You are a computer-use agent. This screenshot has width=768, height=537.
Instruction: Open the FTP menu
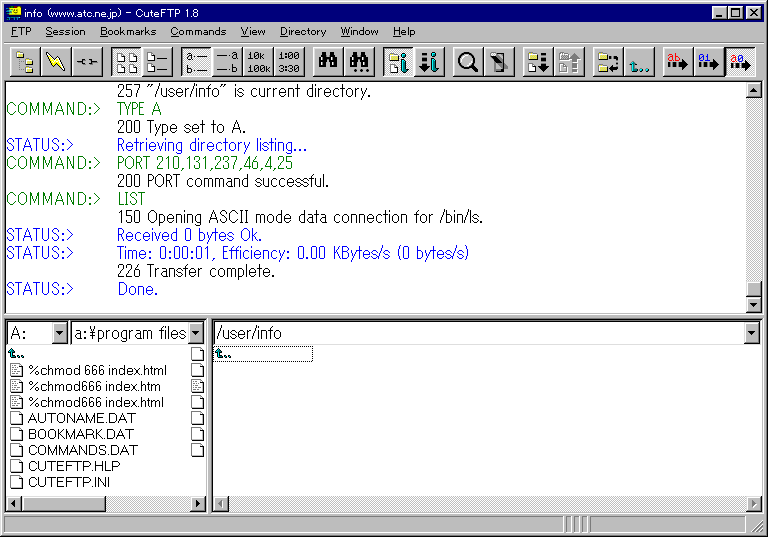pyautogui.click(x=21, y=31)
